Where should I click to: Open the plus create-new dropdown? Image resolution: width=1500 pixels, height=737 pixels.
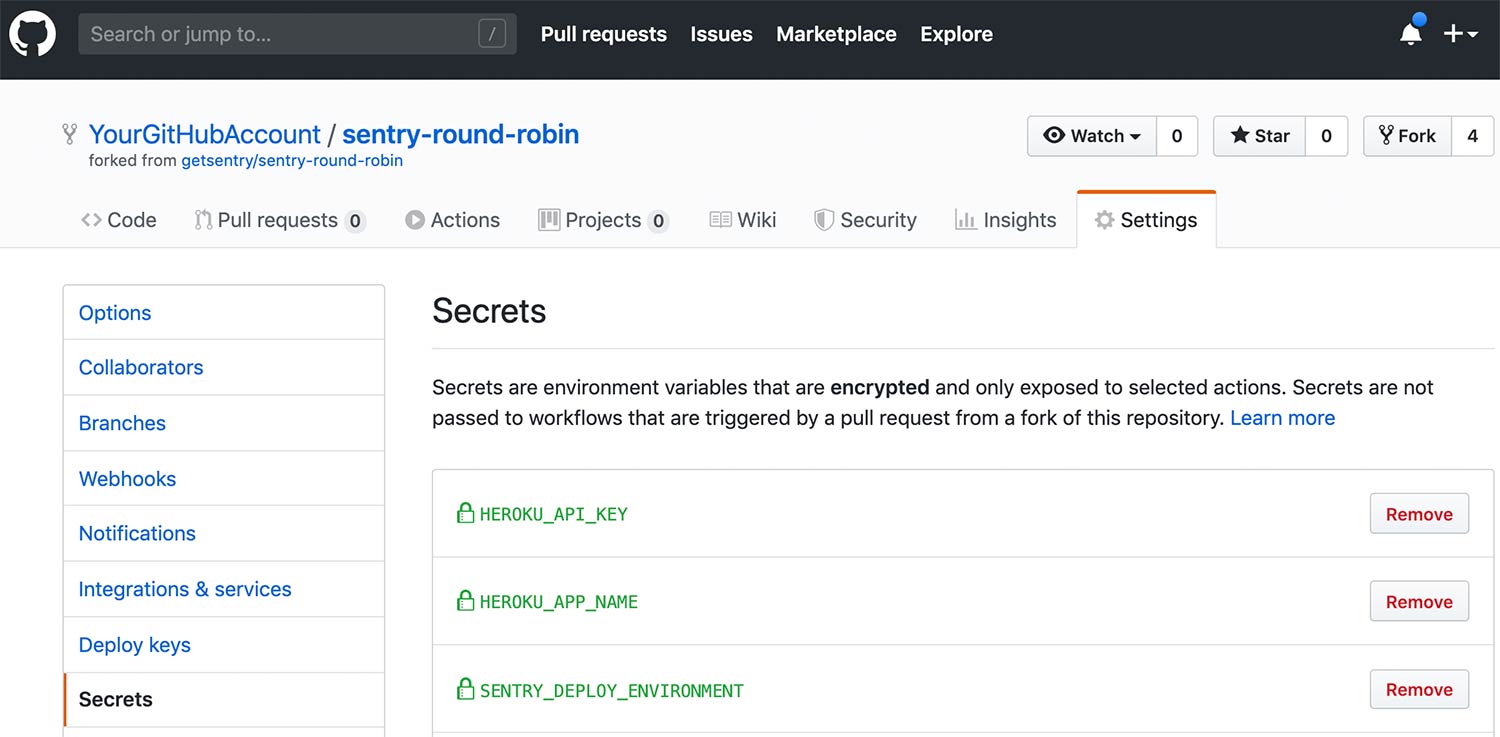point(1460,33)
